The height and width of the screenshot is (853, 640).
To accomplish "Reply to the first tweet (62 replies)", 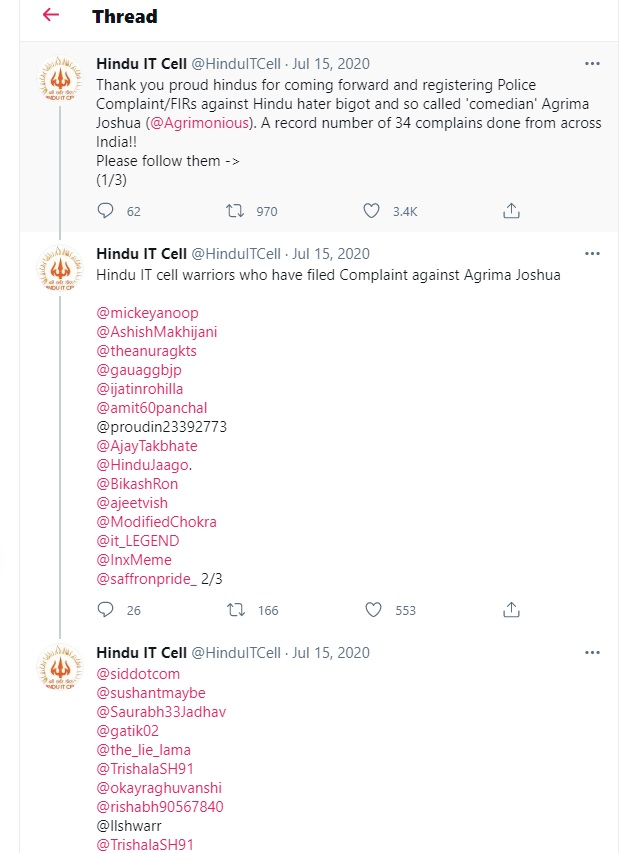I will click(106, 211).
